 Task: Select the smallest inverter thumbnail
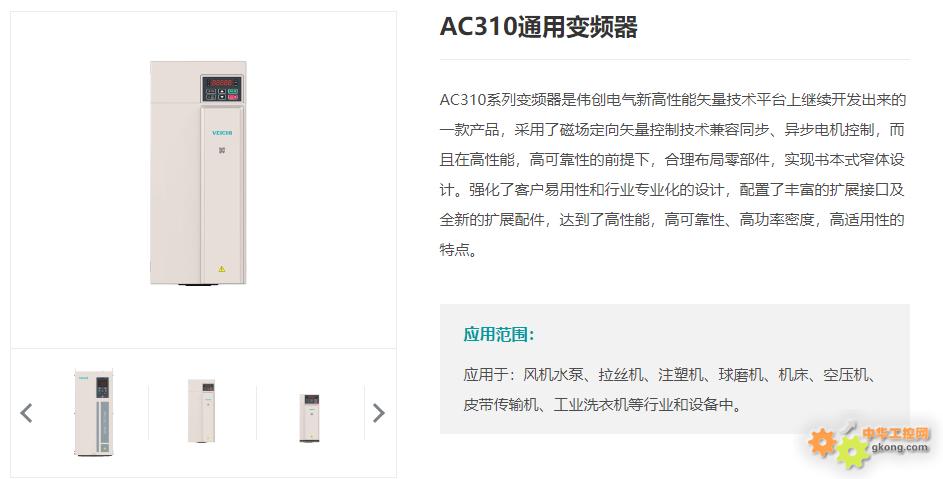click(310, 418)
